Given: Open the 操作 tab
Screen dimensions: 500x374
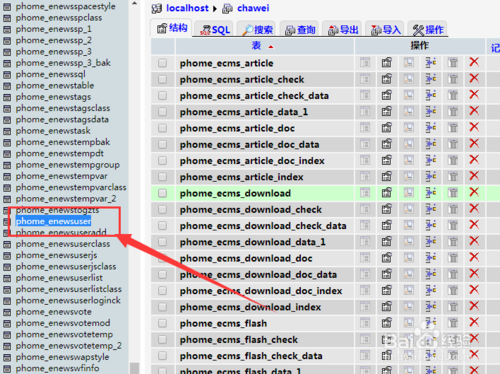Looking at the screenshot, I should pyautogui.click(x=428, y=29).
